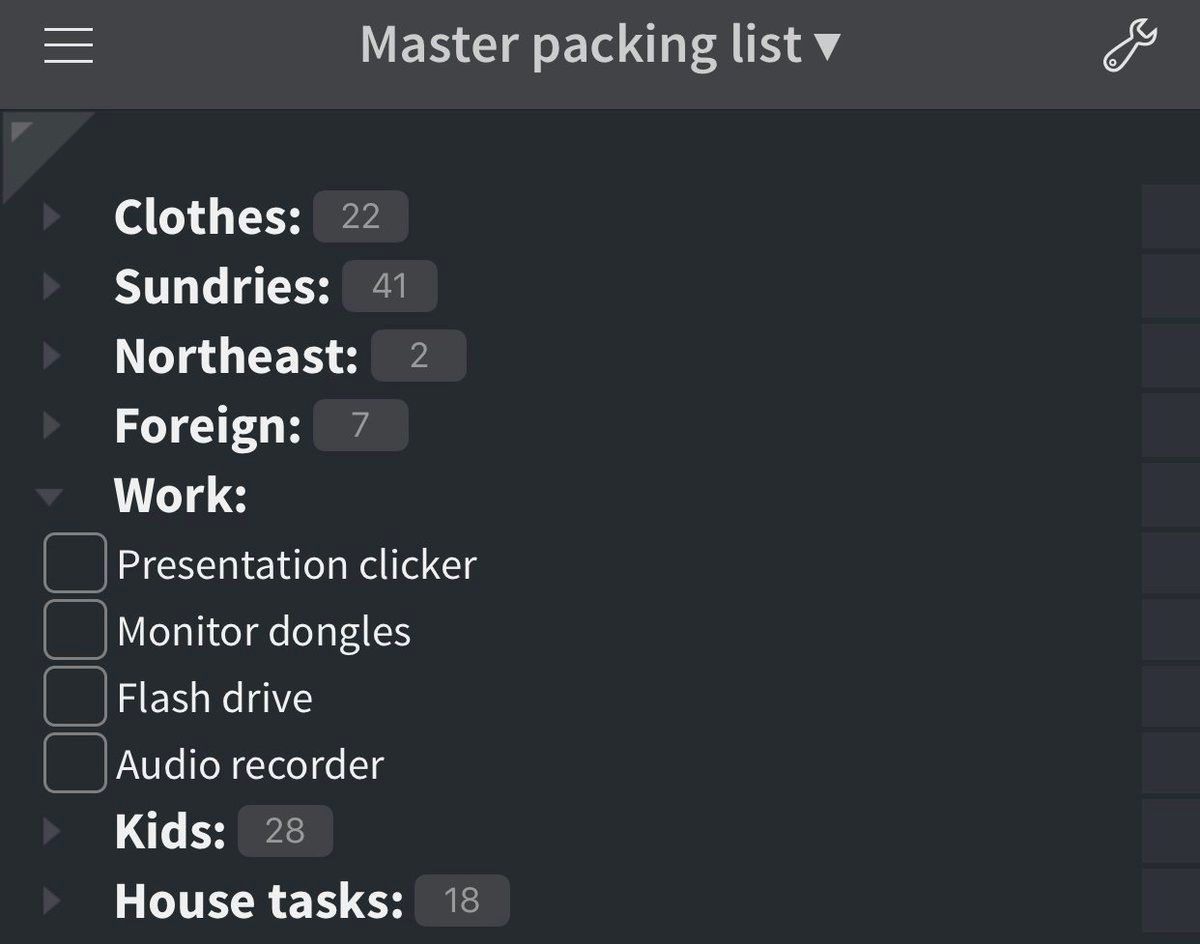Click the Clothes item count badge 22
1200x944 pixels.
coord(360,216)
